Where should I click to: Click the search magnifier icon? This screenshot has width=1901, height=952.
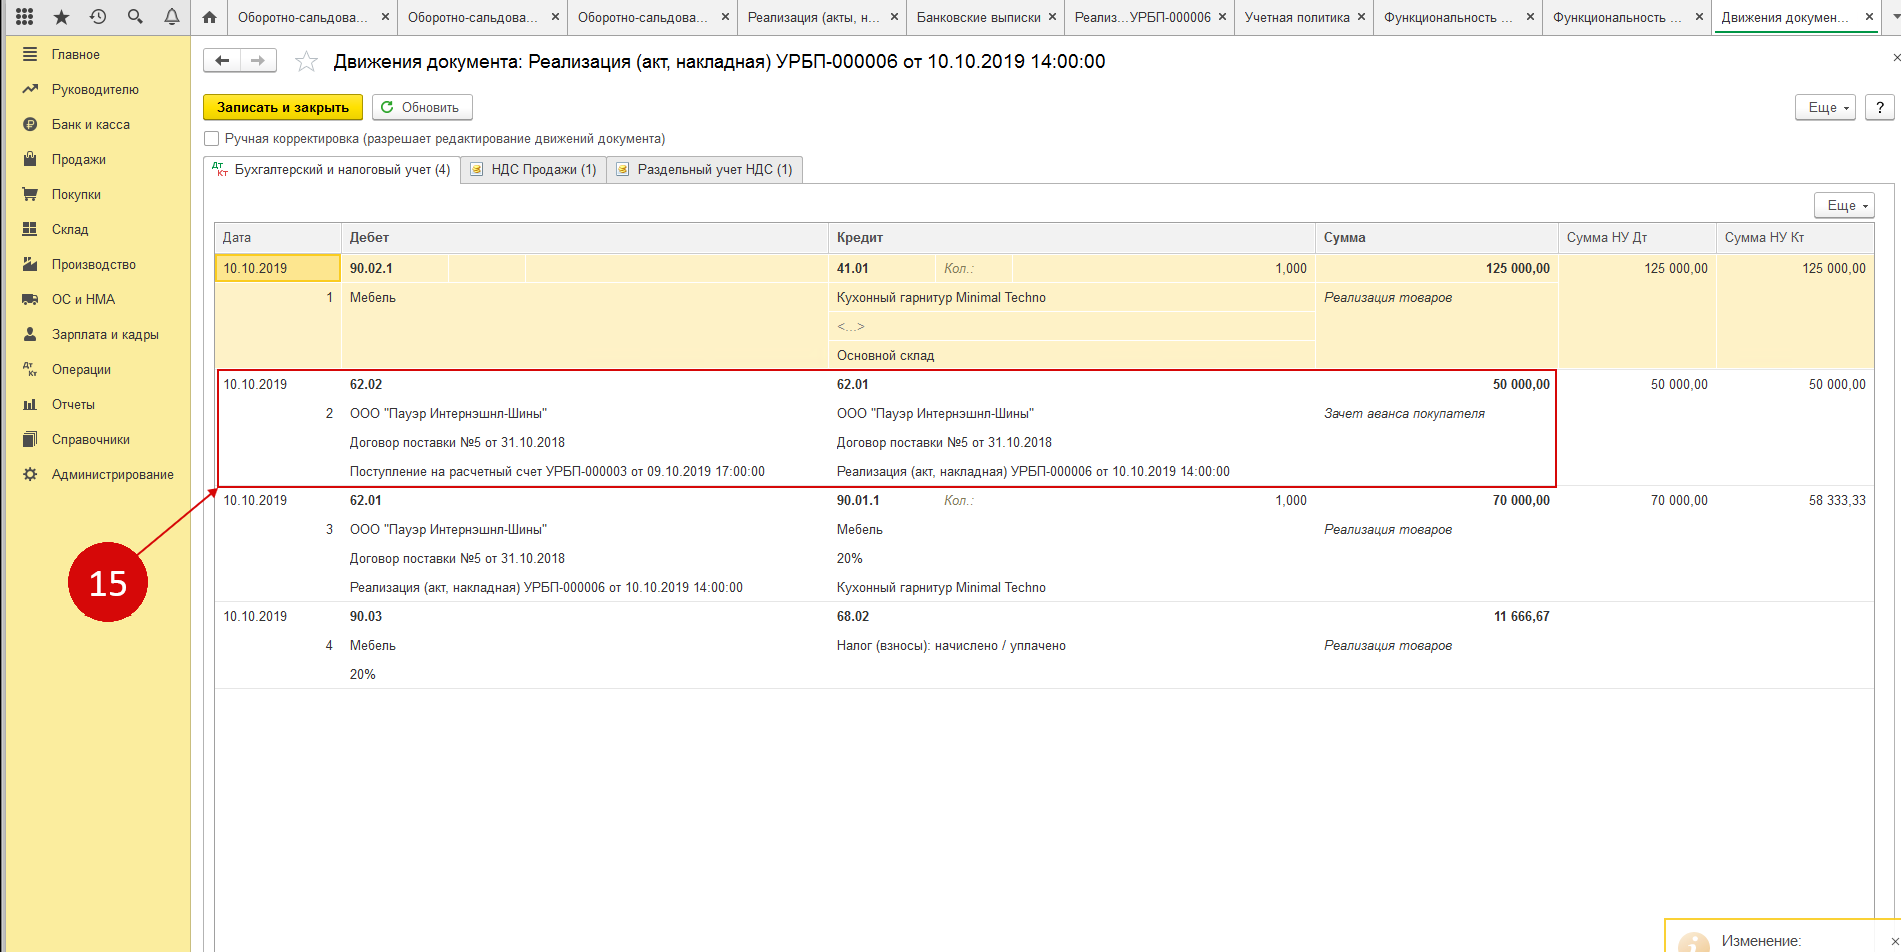[135, 17]
